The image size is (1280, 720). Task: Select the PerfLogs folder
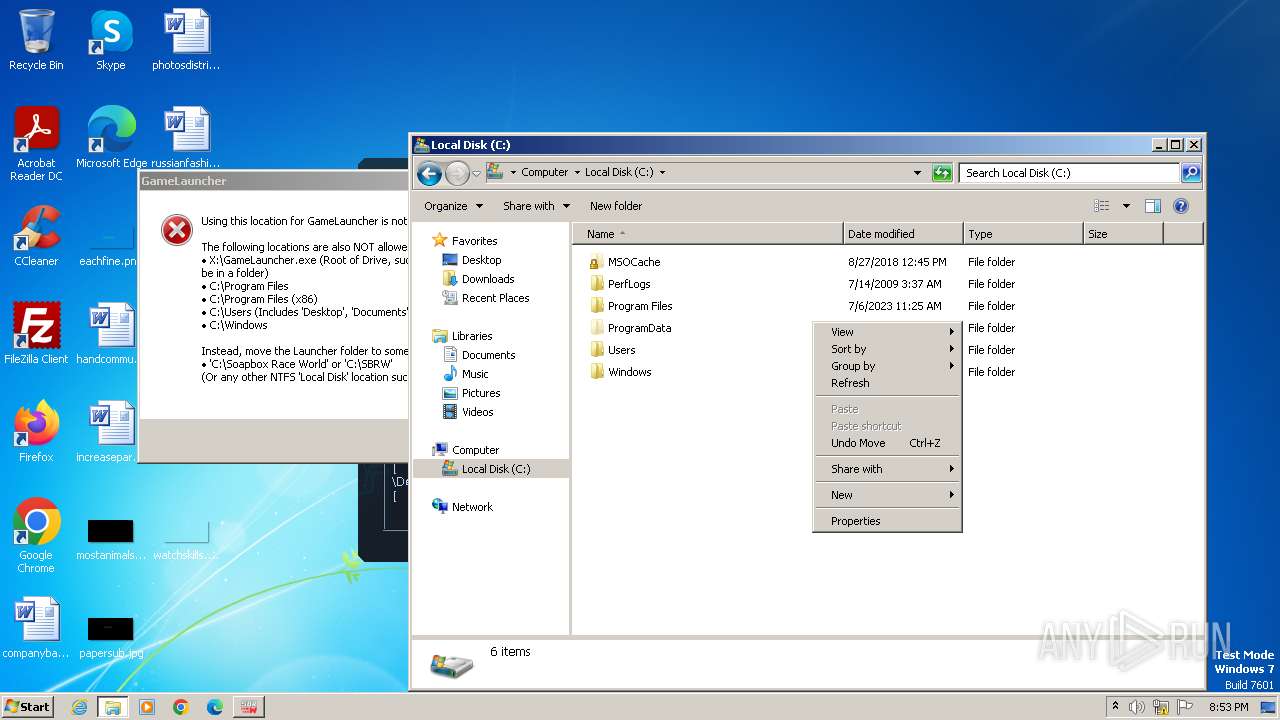click(x=629, y=284)
